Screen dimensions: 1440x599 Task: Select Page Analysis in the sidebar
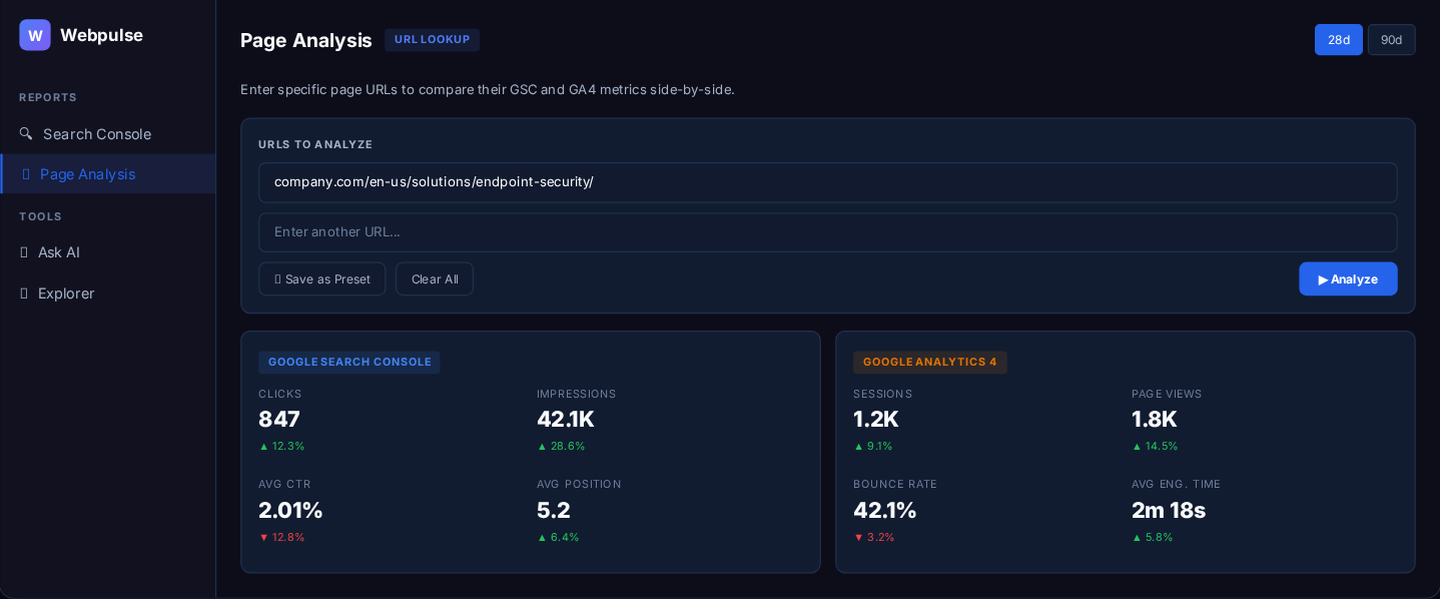point(108,174)
